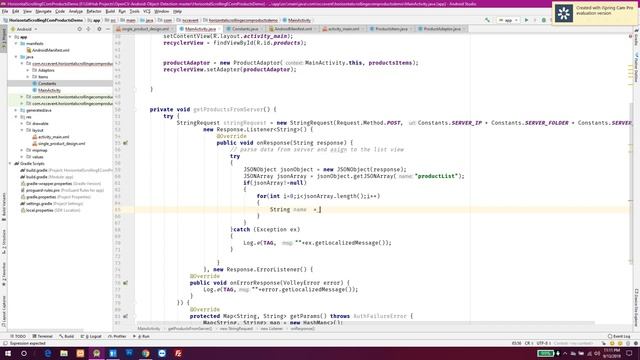Expand the Adaptors package
Image resolution: width=640 pixels, height=360 pixels.
[x=28, y=70]
